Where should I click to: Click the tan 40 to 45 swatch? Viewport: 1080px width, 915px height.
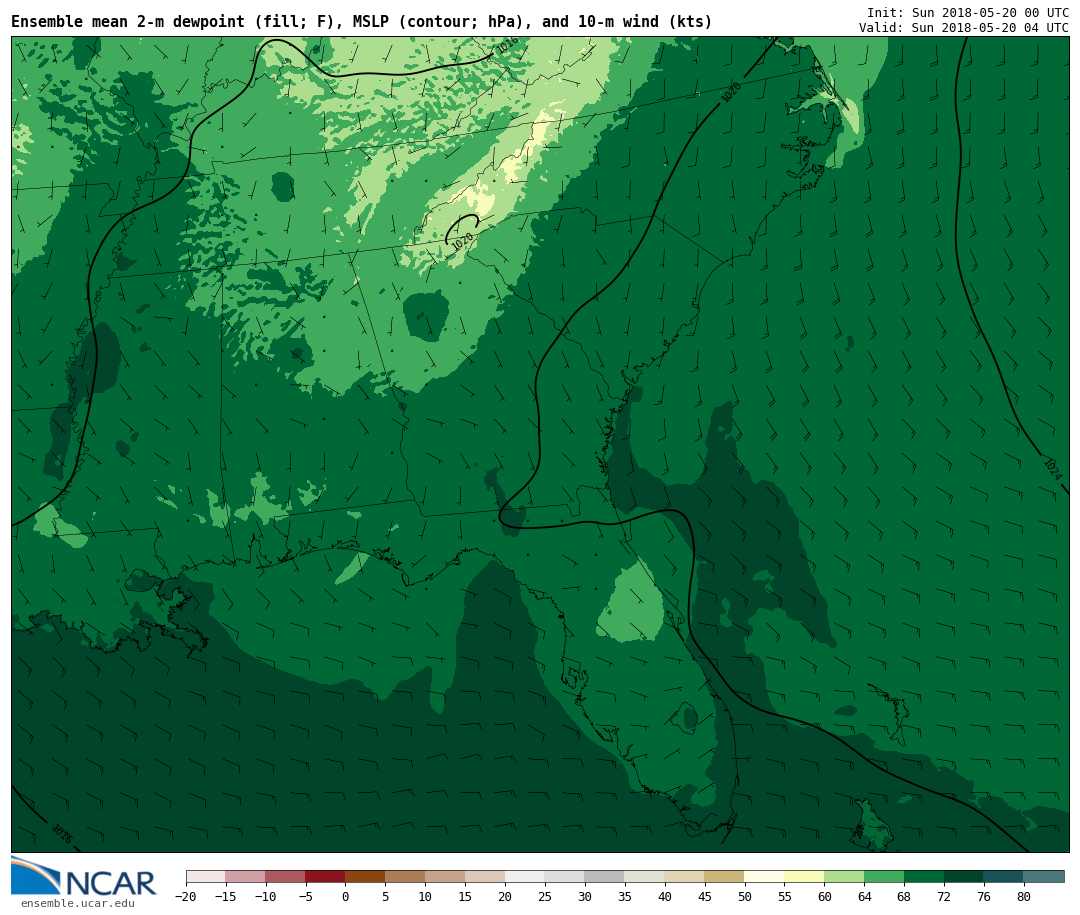click(x=685, y=876)
